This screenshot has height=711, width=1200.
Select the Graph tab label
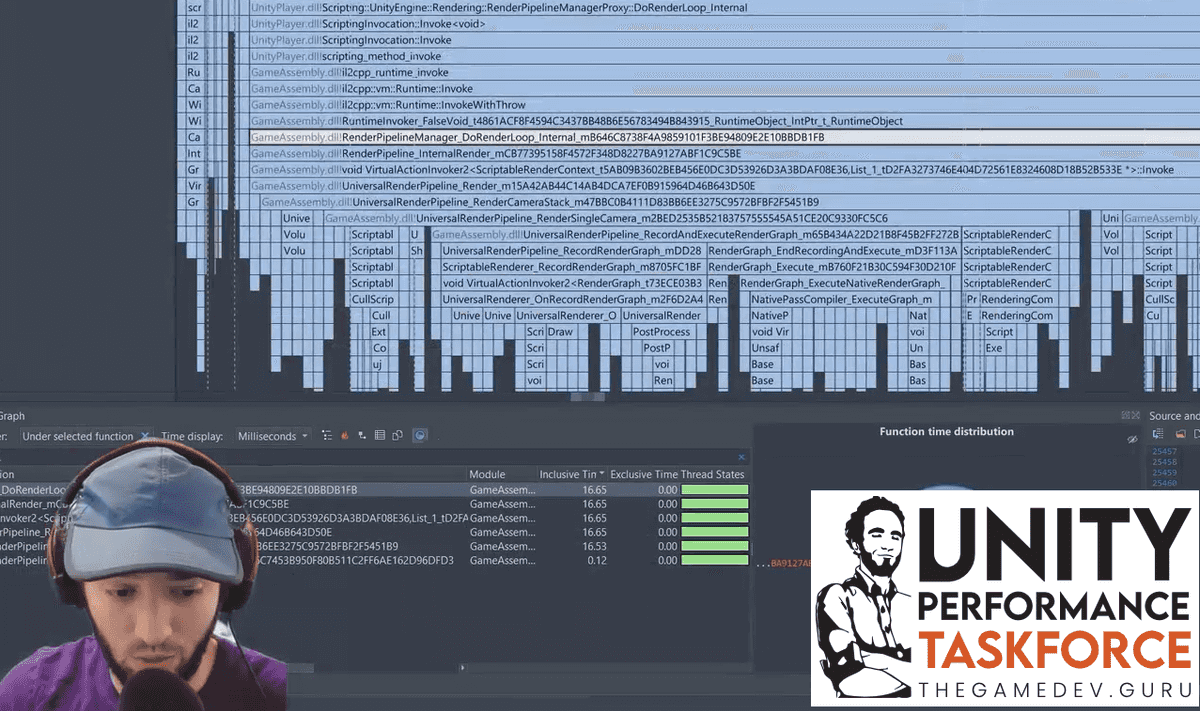(10, 415)
